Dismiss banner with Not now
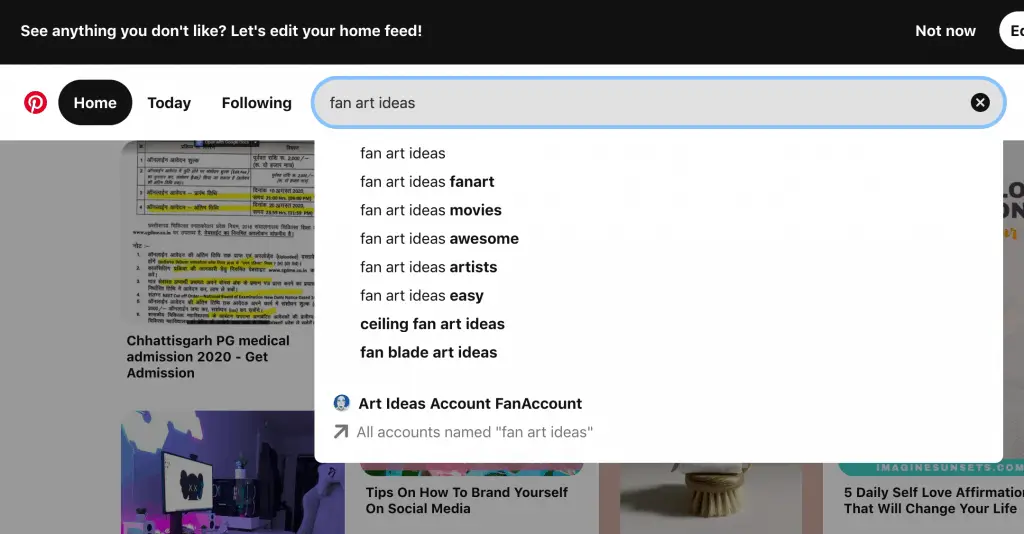 pos(945,31)
